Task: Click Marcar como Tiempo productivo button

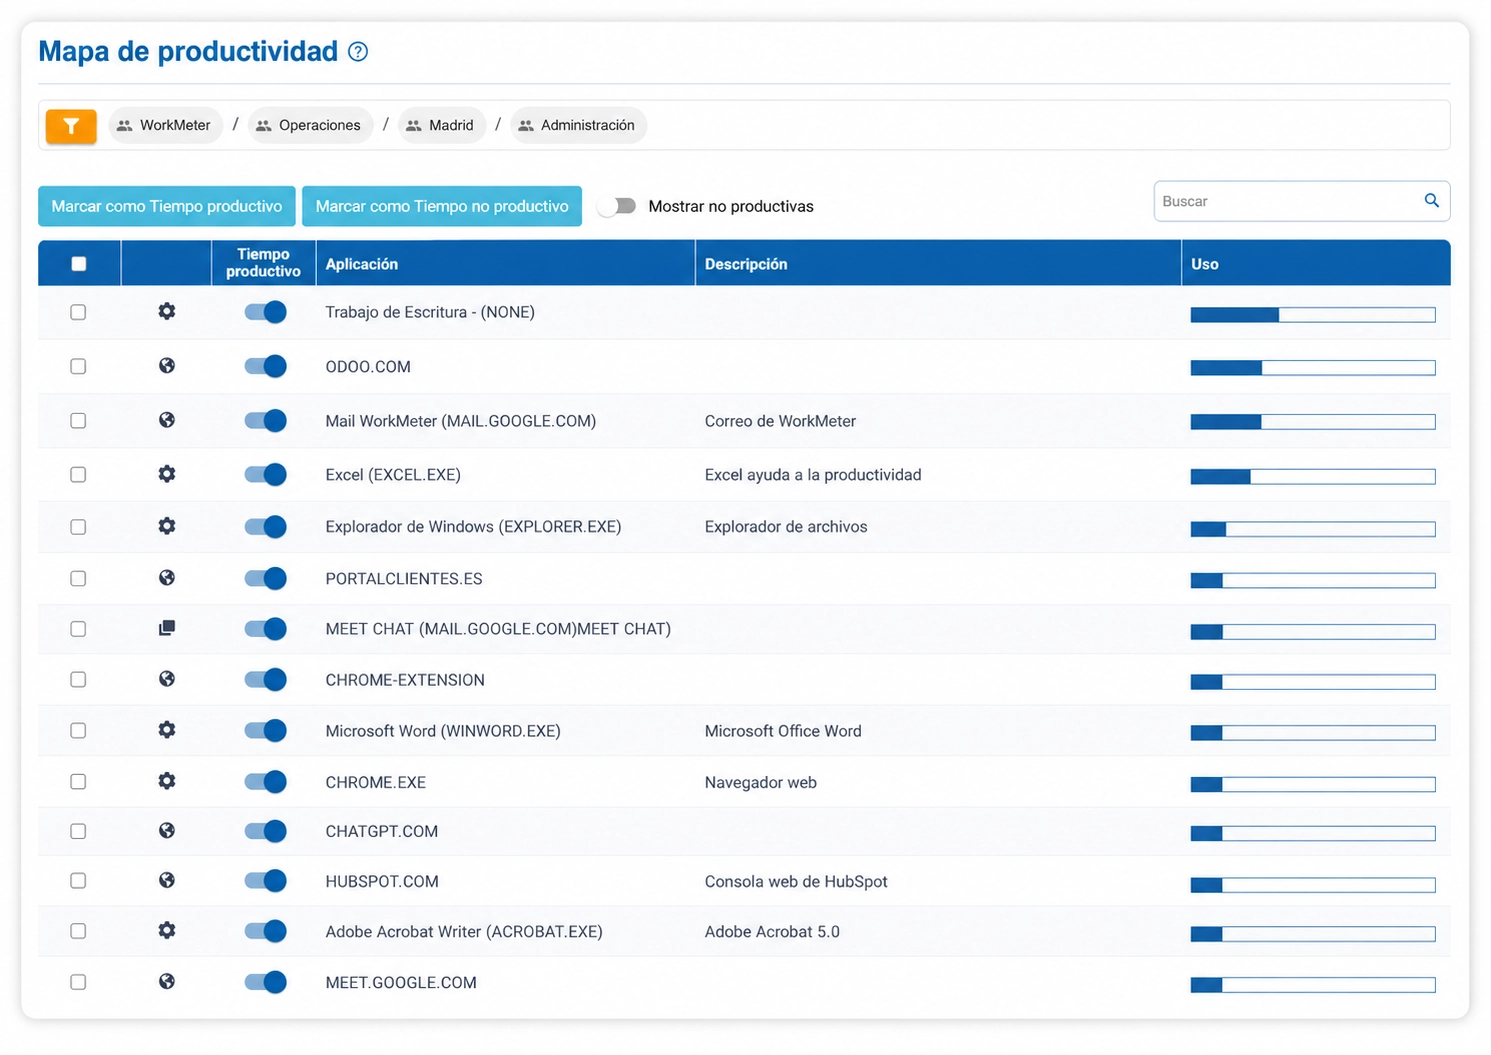Action: click(167, 206)
